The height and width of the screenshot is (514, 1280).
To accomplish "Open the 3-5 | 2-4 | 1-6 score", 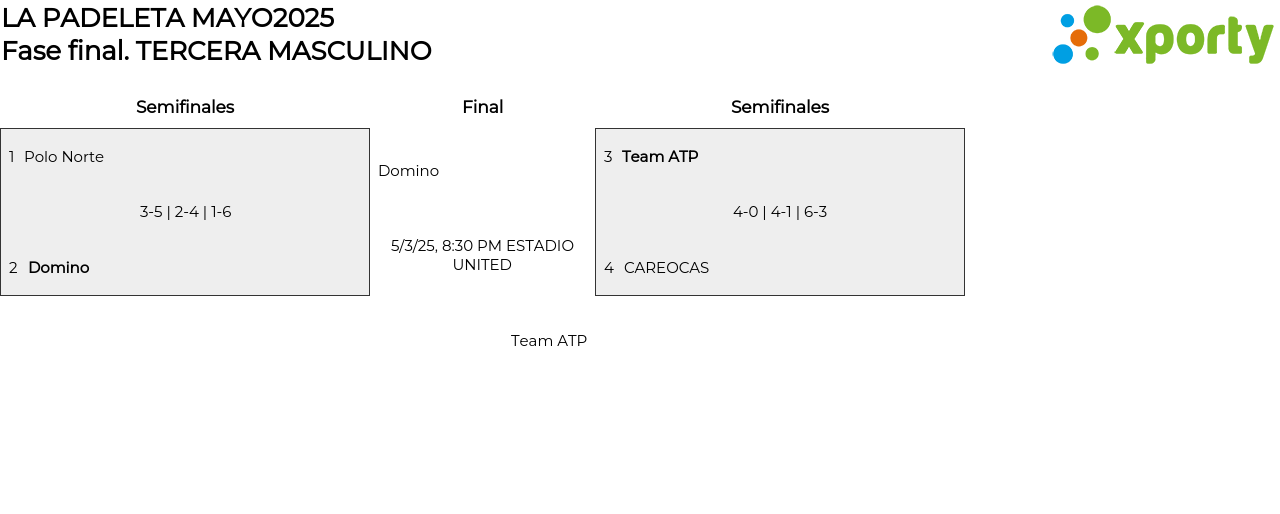I will 186,212.
